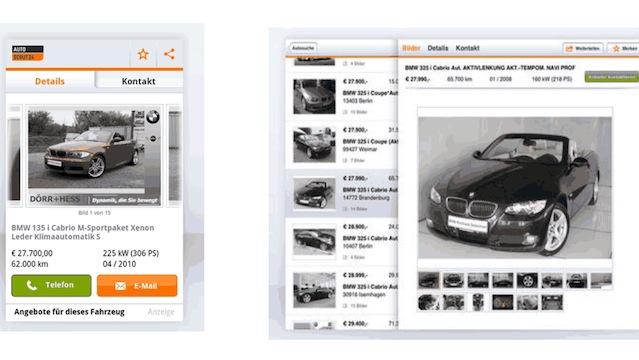
Task: Open the AutoScout24 logo
Action: coord(27,53)
